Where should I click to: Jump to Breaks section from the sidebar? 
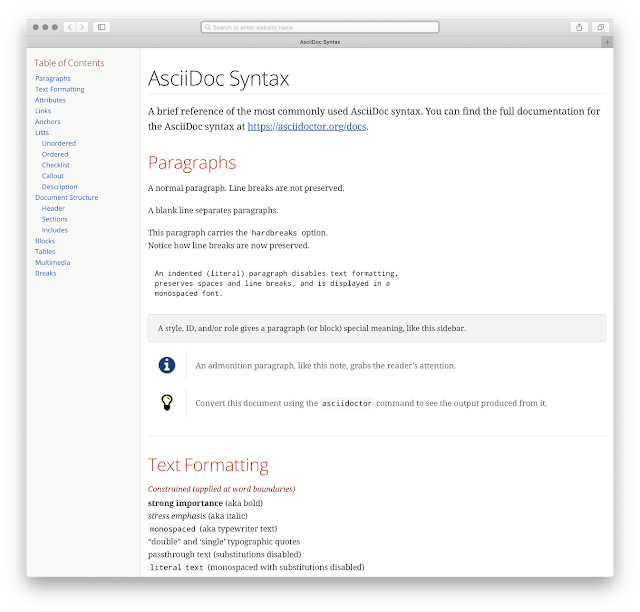[x=46, y=273]
